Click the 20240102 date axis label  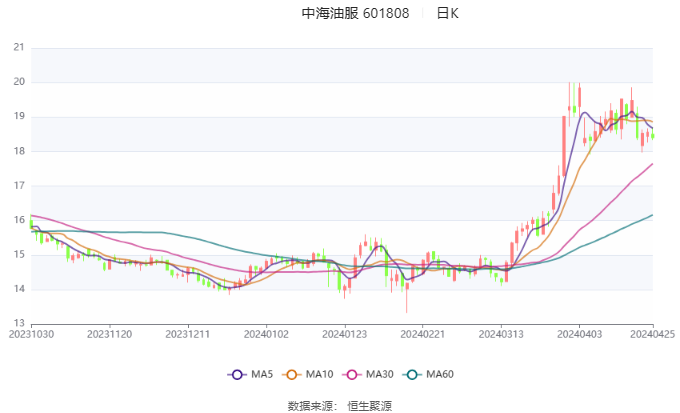[266, 334]
